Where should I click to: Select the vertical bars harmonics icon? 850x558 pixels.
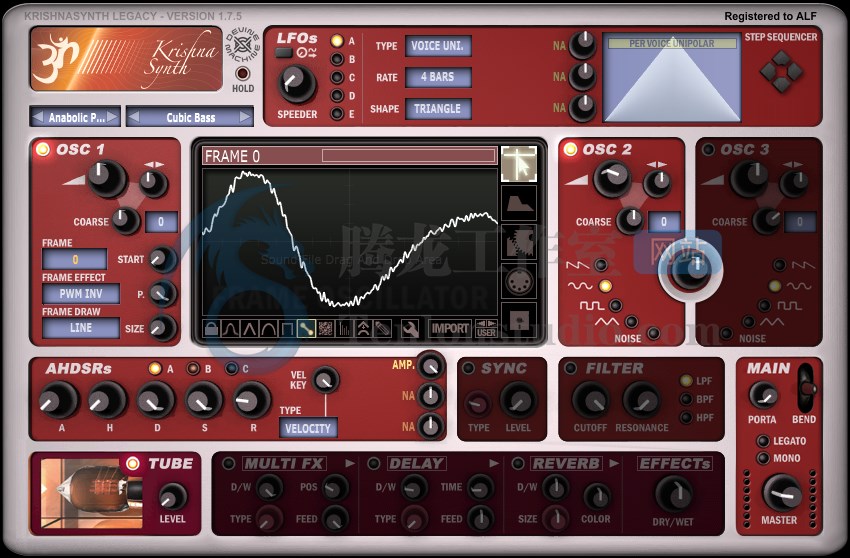click(344, 329)
